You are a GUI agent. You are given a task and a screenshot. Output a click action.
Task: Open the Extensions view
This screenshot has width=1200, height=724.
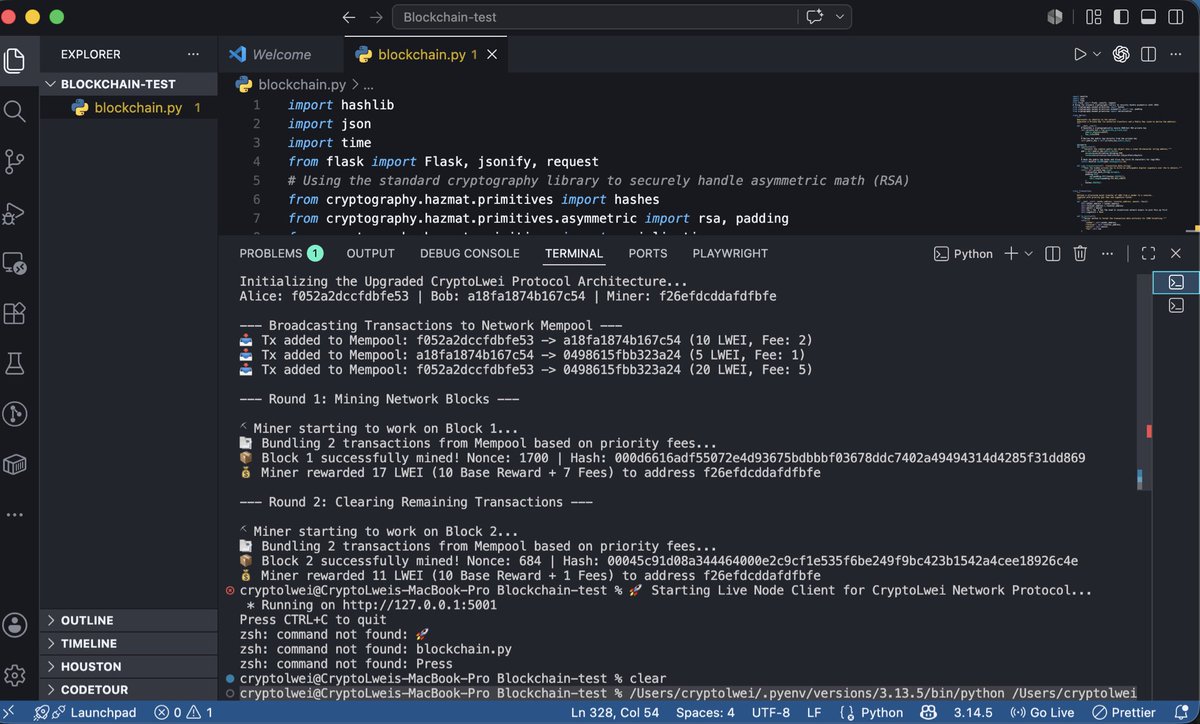pyautogui.click(x=15, y=314)
